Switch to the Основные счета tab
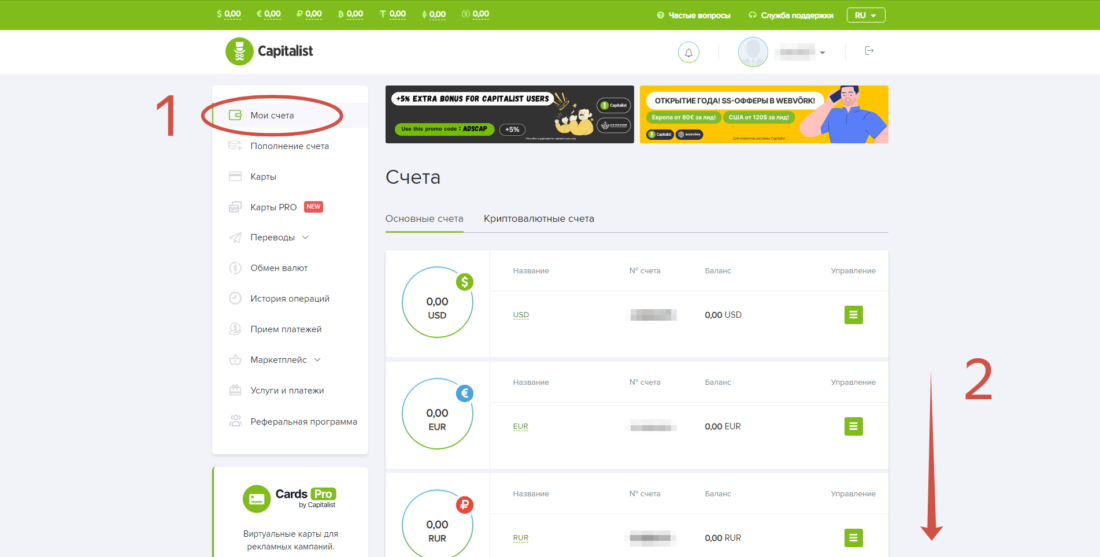Screen dimensions: 1100x557 (x=424, y=219)
